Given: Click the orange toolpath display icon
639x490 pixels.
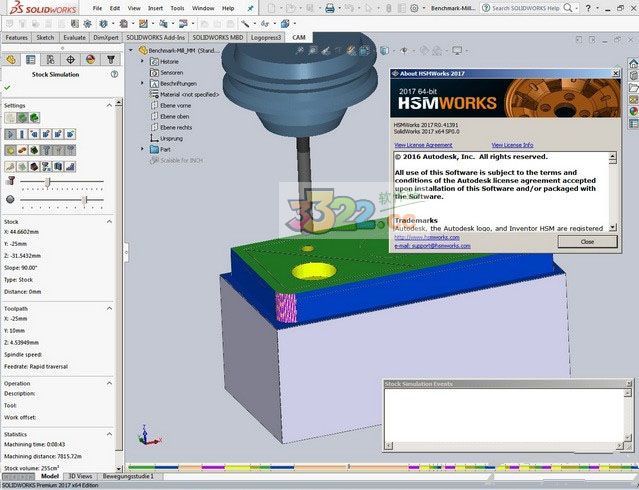Looking at the screenshot, I should (x=22, y=150).
